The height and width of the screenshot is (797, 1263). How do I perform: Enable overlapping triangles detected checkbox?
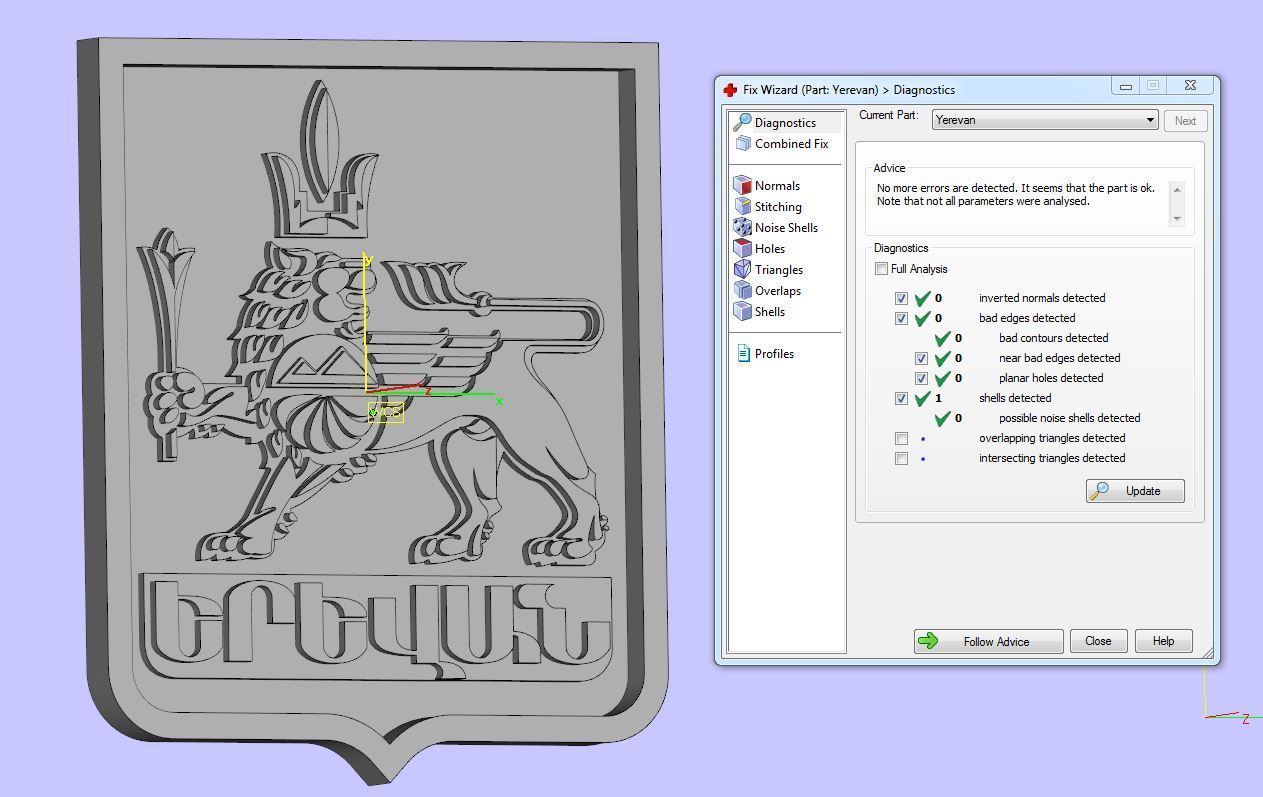[x=901, y=438]
